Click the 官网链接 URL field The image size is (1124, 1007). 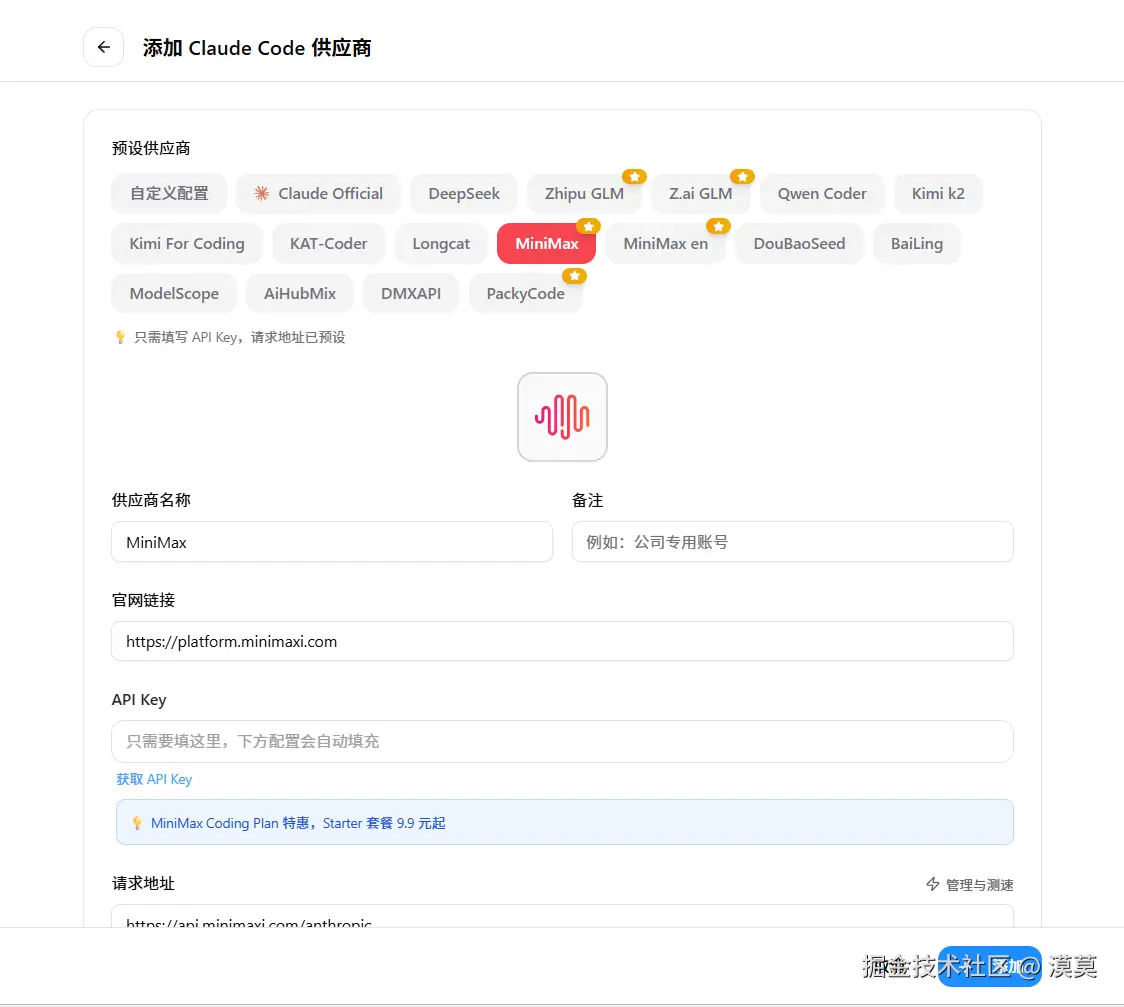(562, 641)
